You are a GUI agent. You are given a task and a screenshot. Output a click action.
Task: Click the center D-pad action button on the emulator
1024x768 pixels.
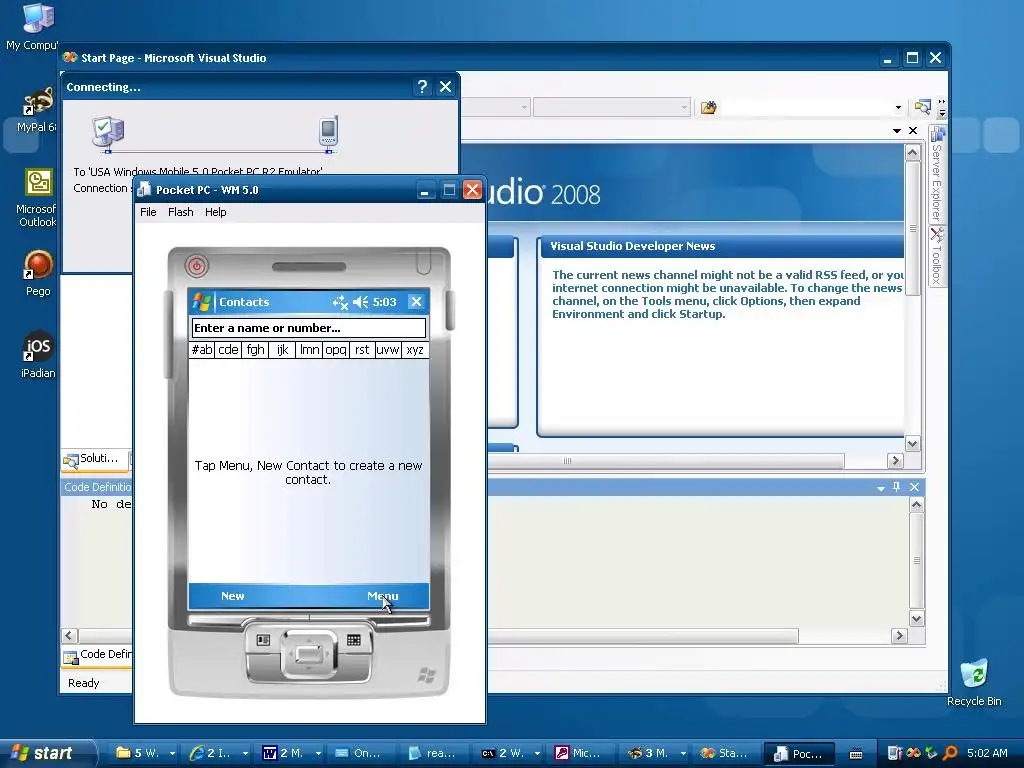(x=308, y=652)
